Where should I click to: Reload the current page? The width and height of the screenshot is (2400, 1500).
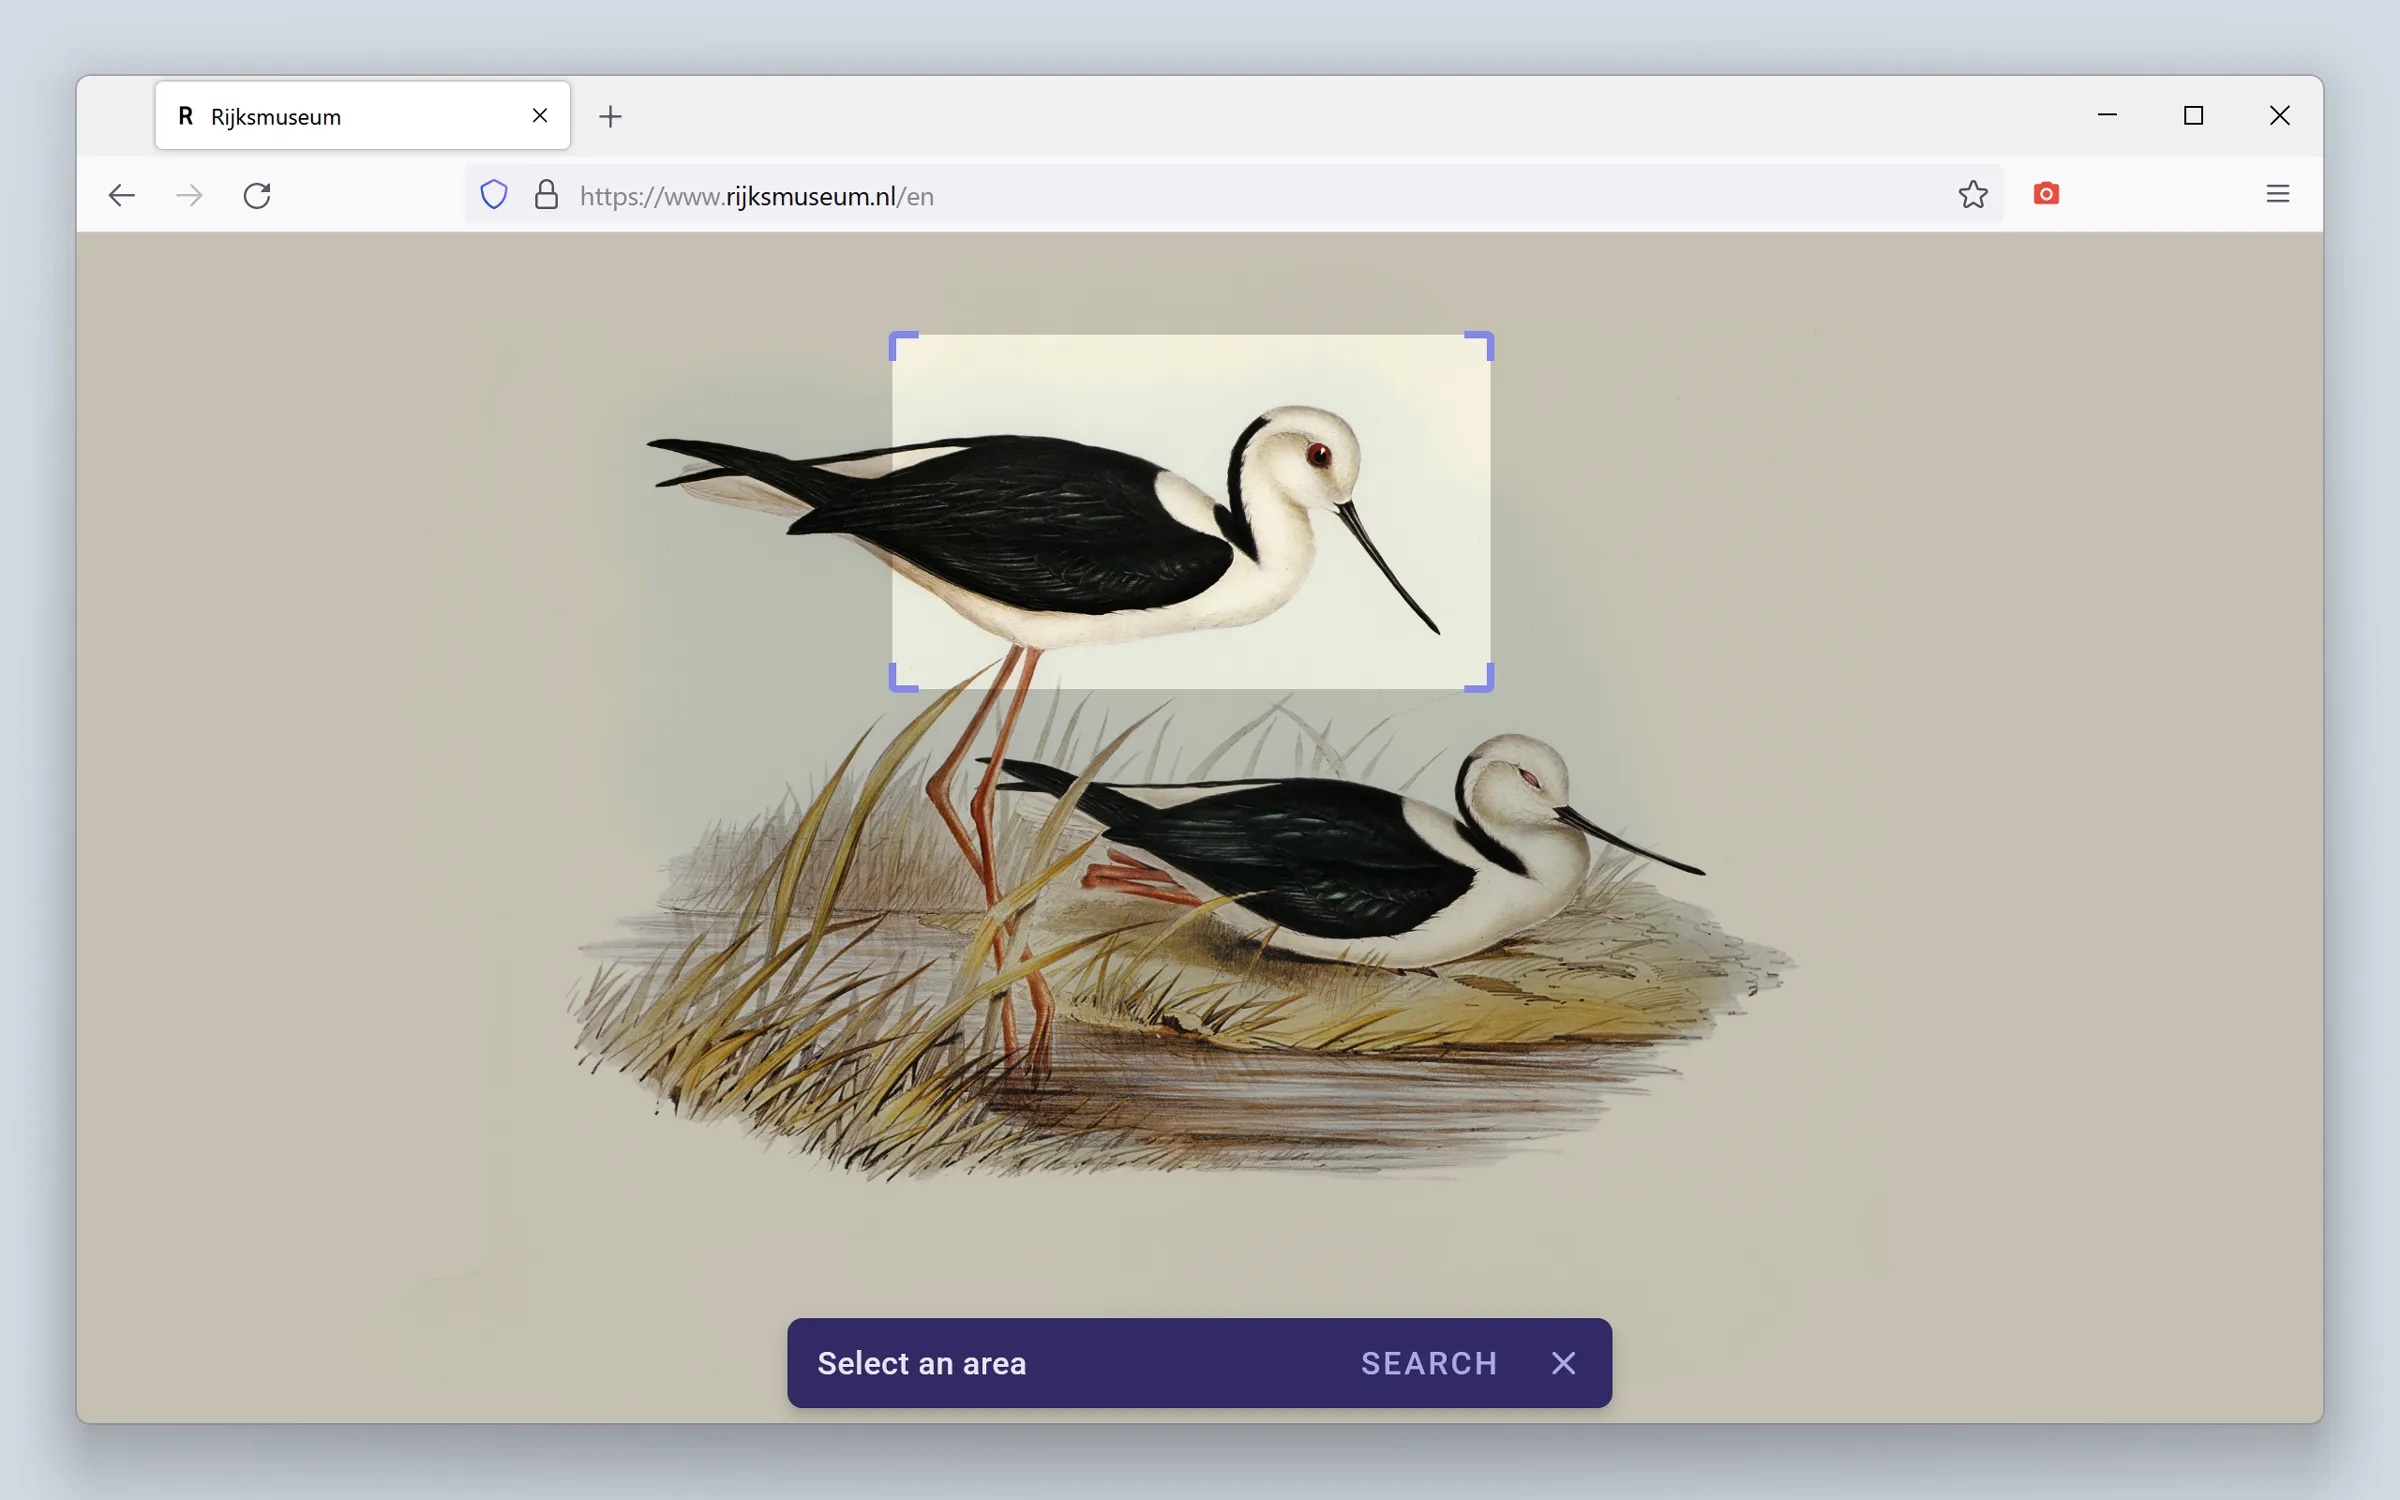[257, 195]
